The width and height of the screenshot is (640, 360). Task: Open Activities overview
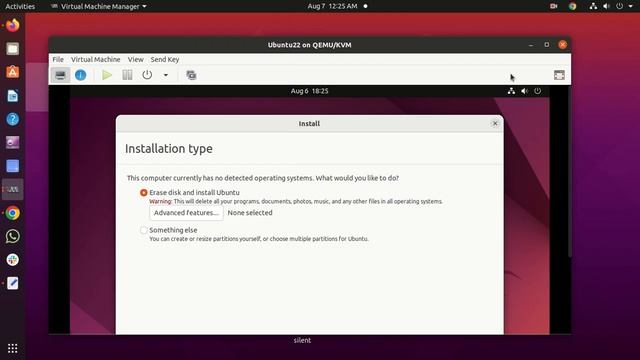click(x=20, y=6)
